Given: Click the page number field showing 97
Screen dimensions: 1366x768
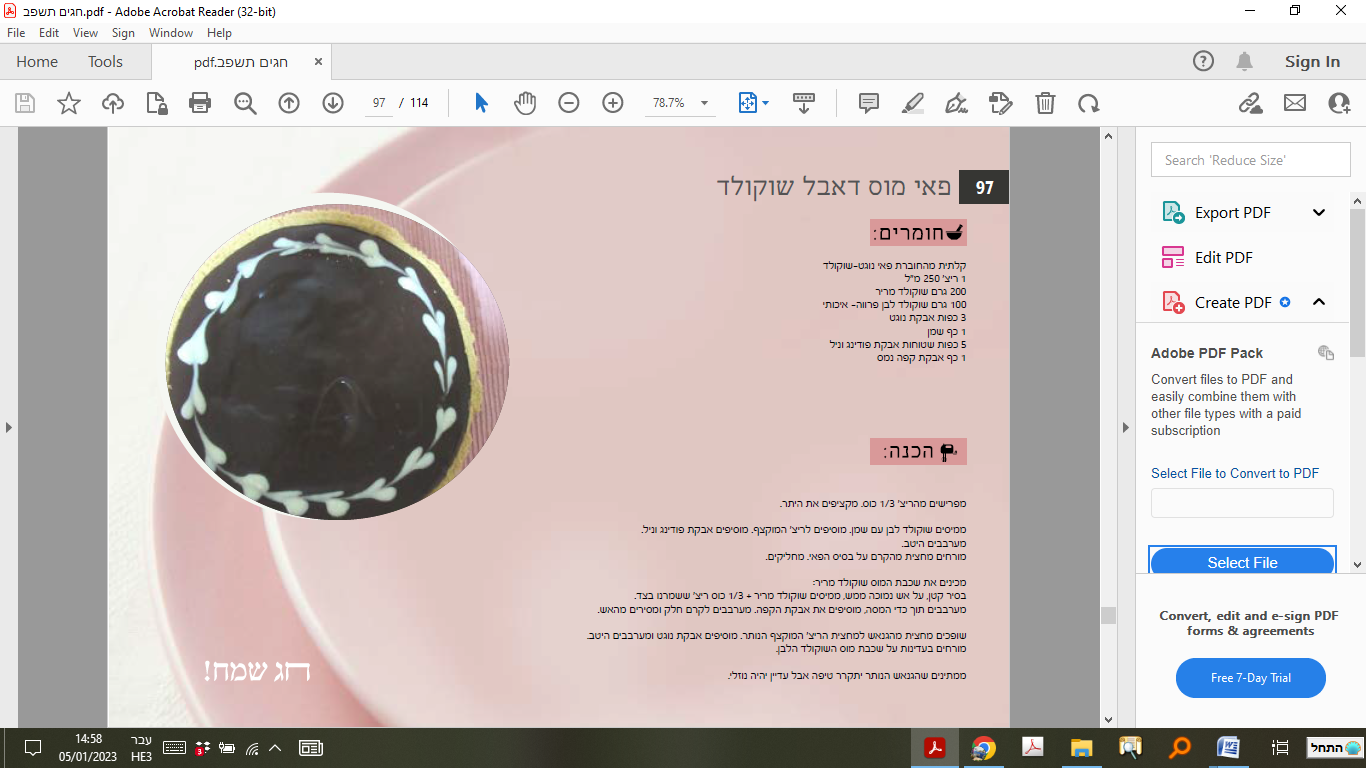Looking at the screenshot, I should click(x=378, y=103).
